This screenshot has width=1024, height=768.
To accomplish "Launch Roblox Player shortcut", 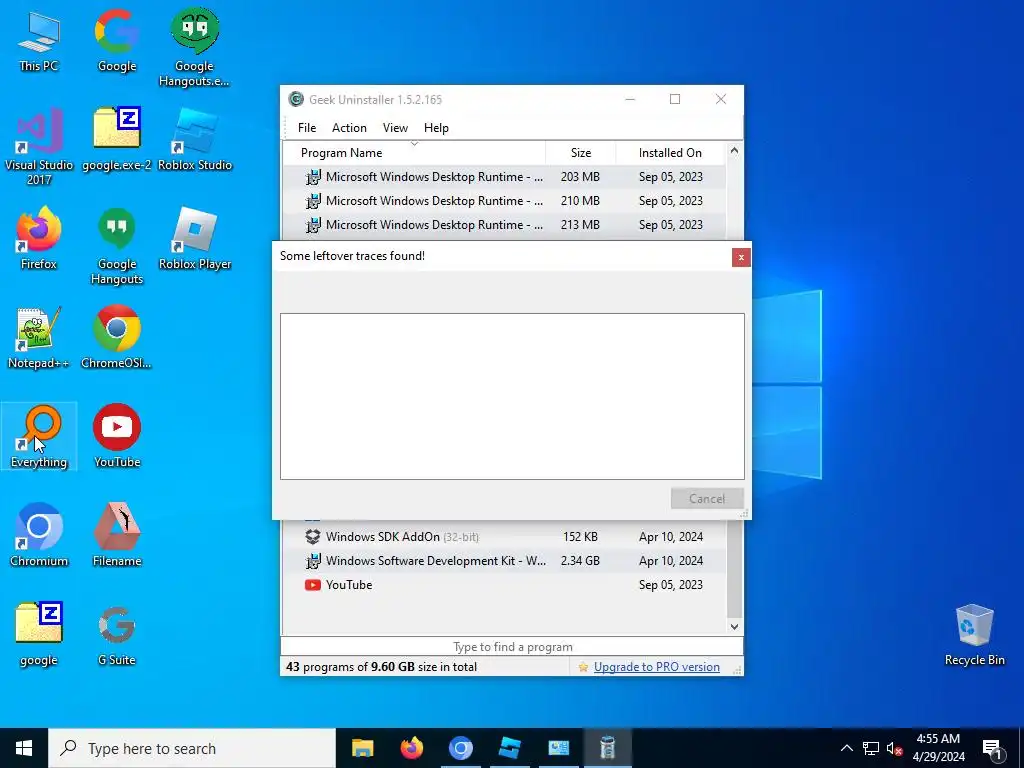I will (x=195, y=238).
